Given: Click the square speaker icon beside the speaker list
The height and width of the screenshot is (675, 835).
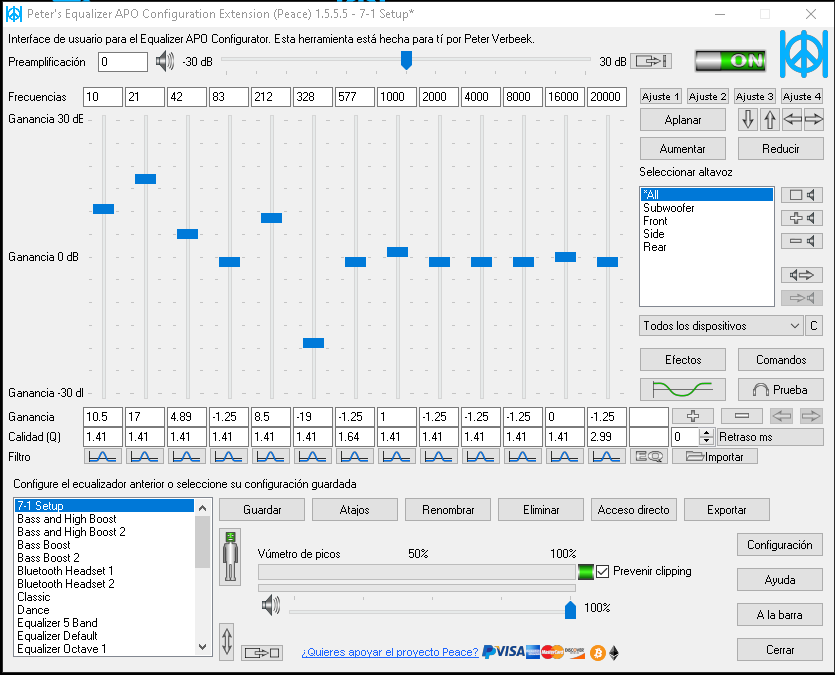Looking at the screenshot, I should [801, 195].
